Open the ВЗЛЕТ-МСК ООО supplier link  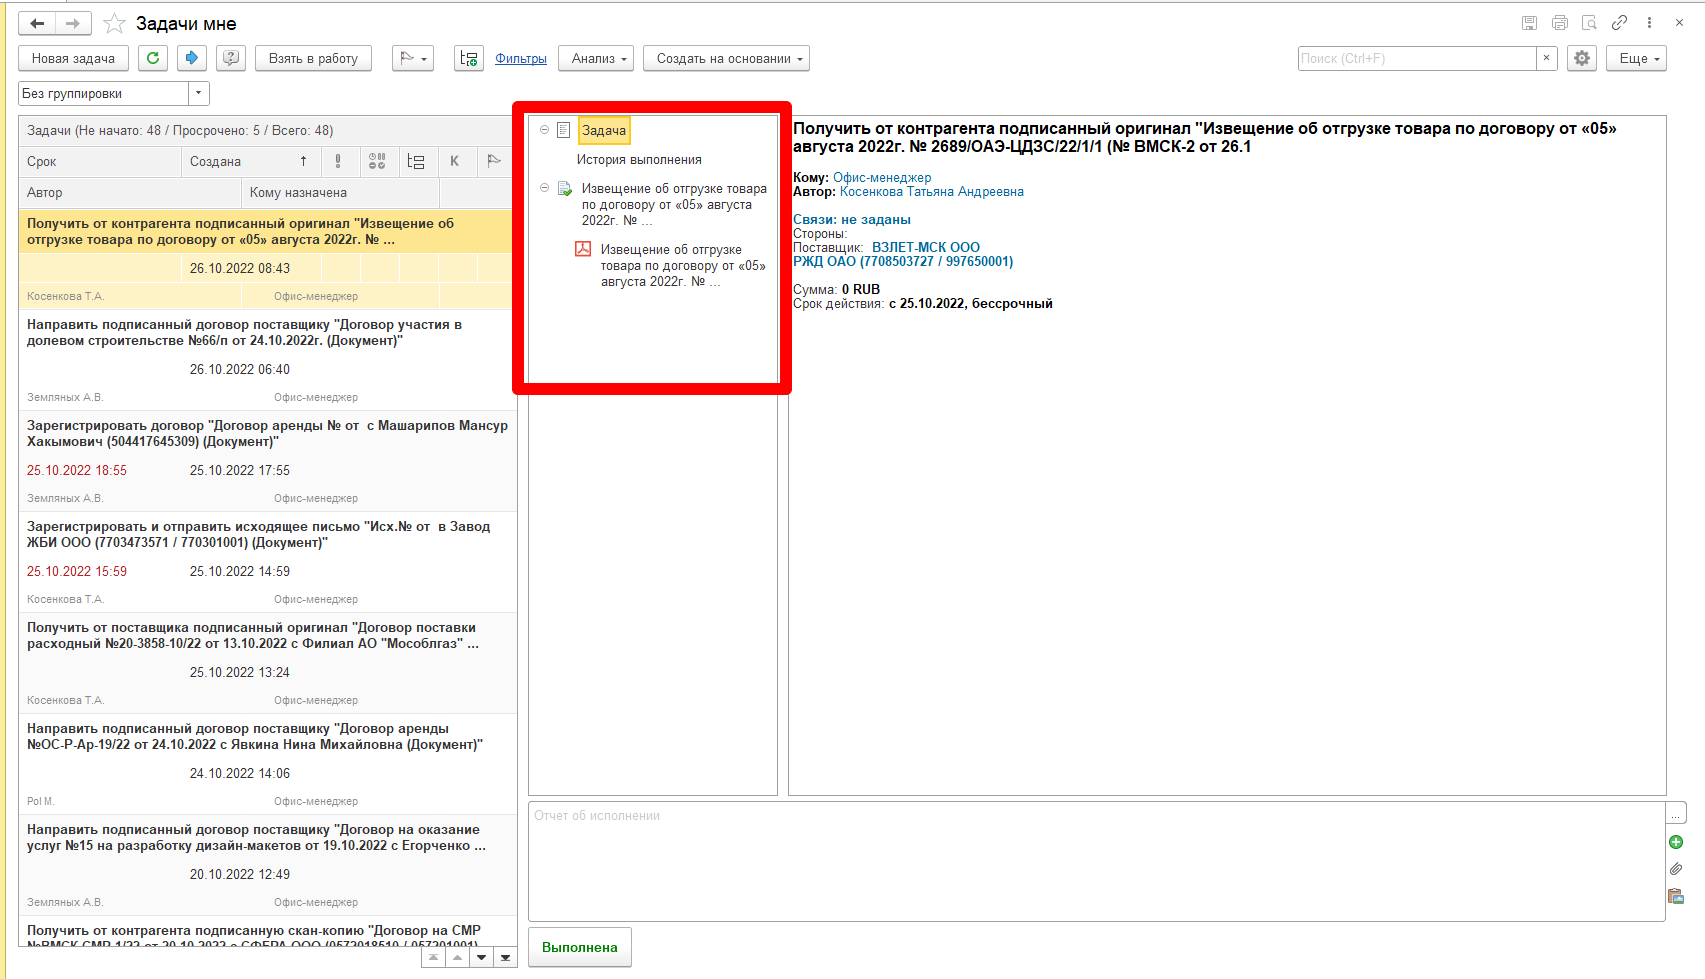(x=926, y=247)
